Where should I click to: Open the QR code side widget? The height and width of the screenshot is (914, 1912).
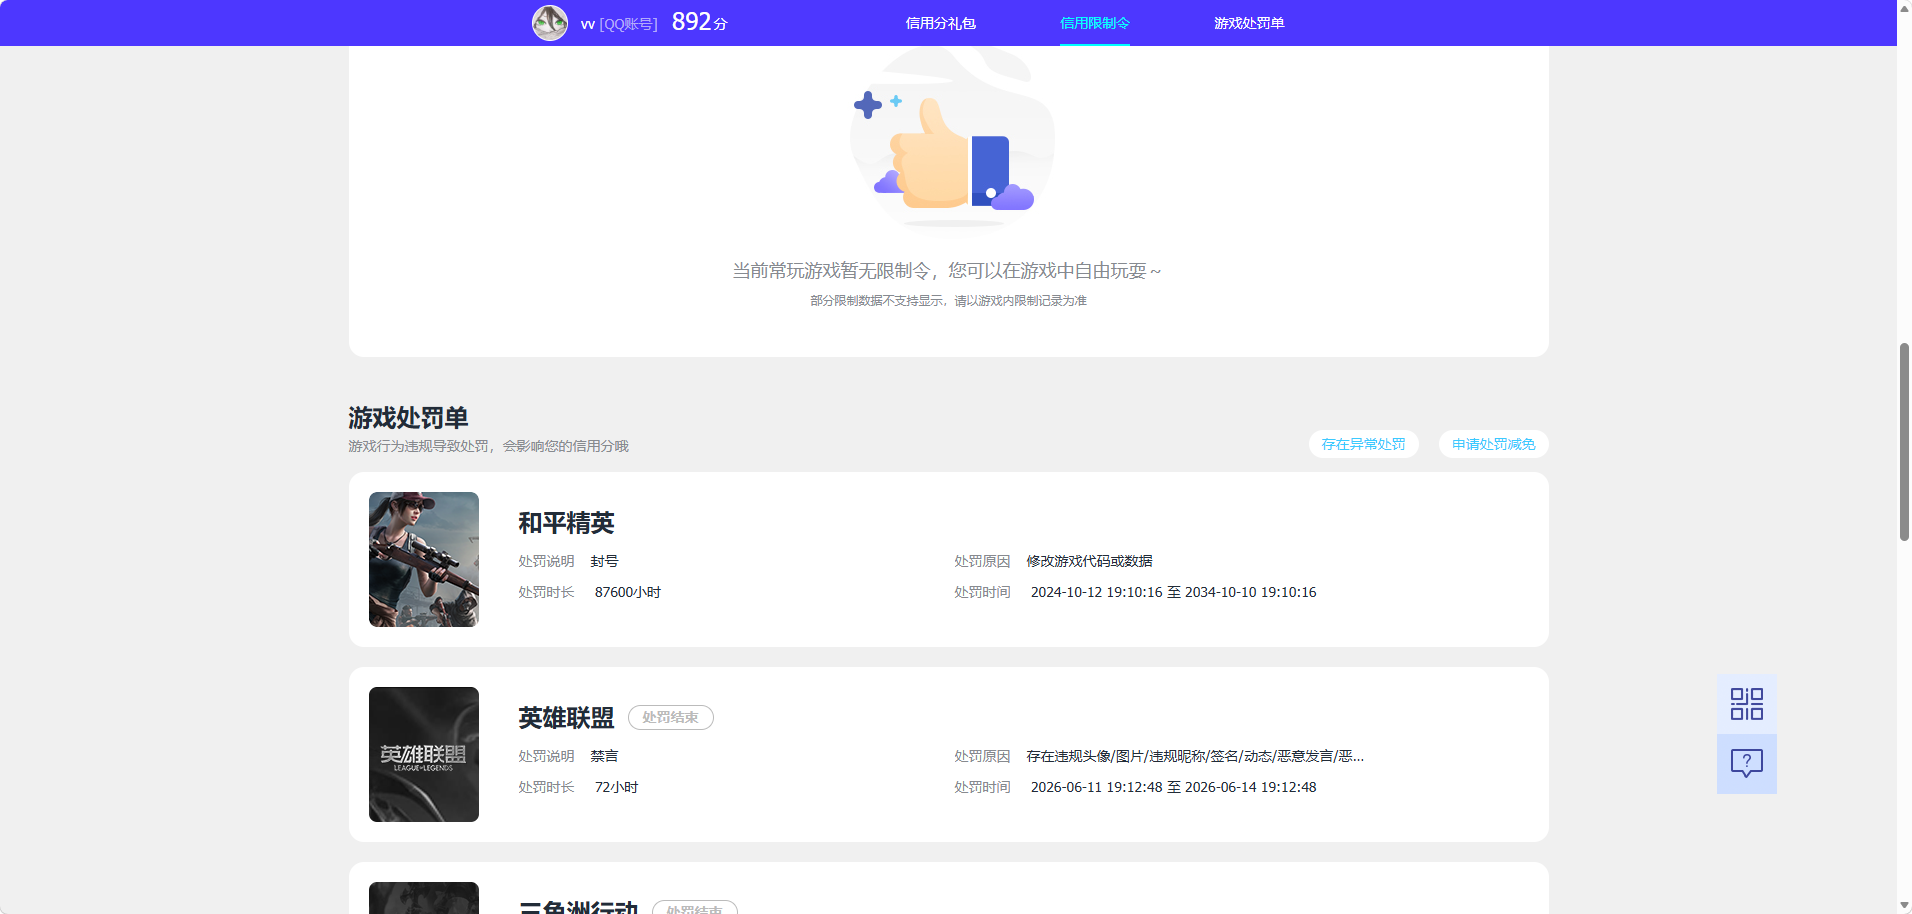1747,704
